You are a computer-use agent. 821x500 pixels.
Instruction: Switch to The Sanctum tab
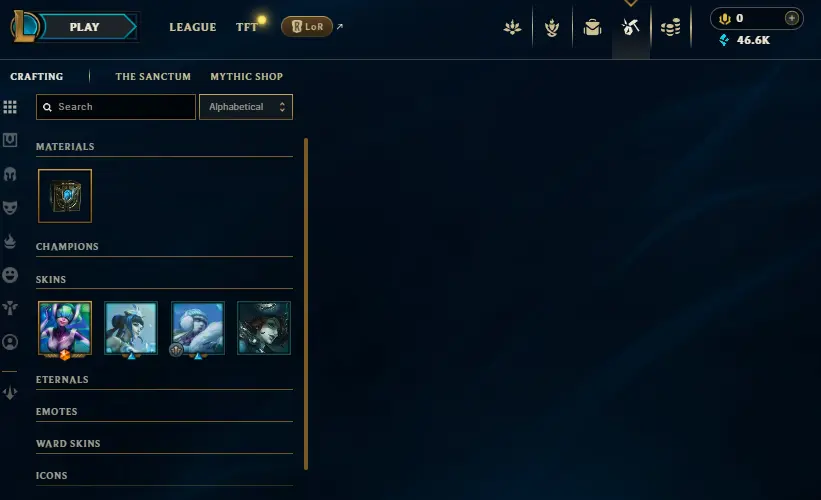tap(153, 76)
